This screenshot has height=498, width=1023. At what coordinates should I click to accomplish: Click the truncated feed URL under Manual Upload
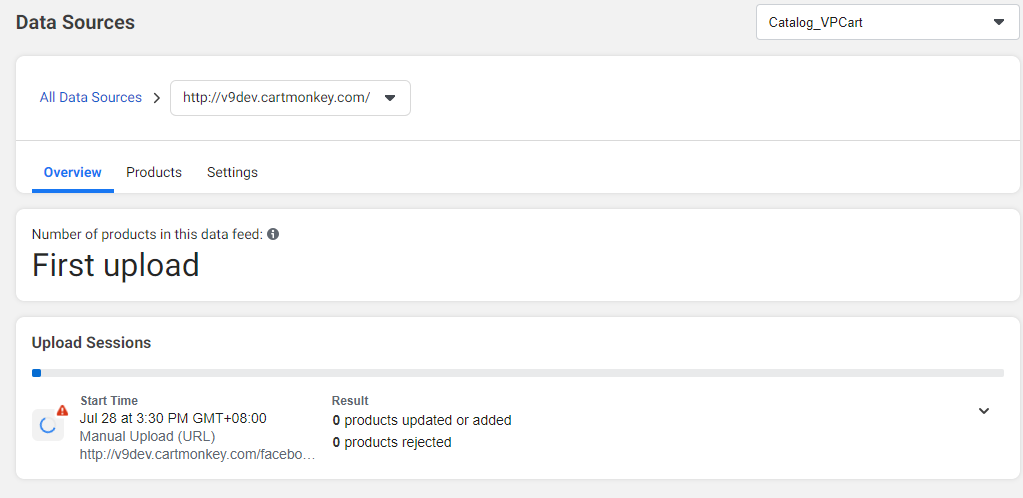(x=198, y=454)
